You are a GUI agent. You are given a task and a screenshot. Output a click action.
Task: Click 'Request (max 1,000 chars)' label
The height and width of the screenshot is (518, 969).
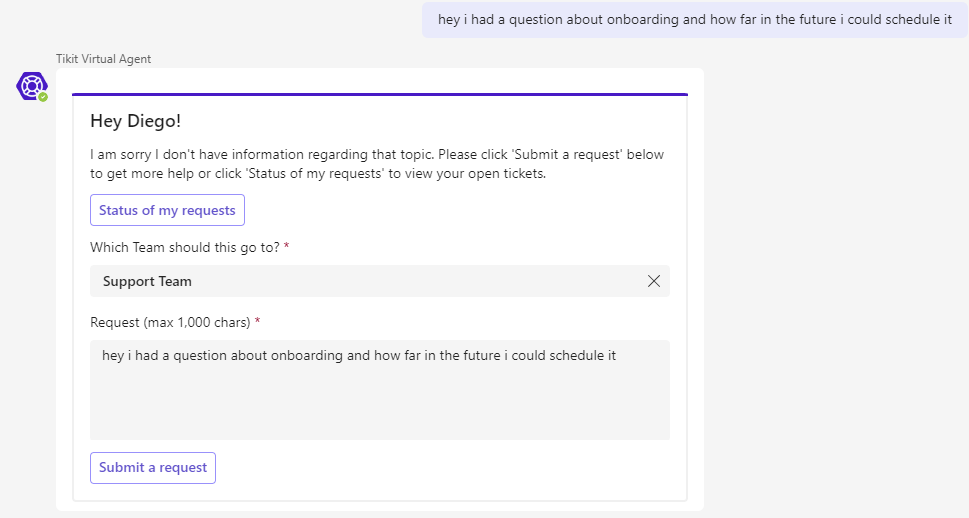click(170, 322)
